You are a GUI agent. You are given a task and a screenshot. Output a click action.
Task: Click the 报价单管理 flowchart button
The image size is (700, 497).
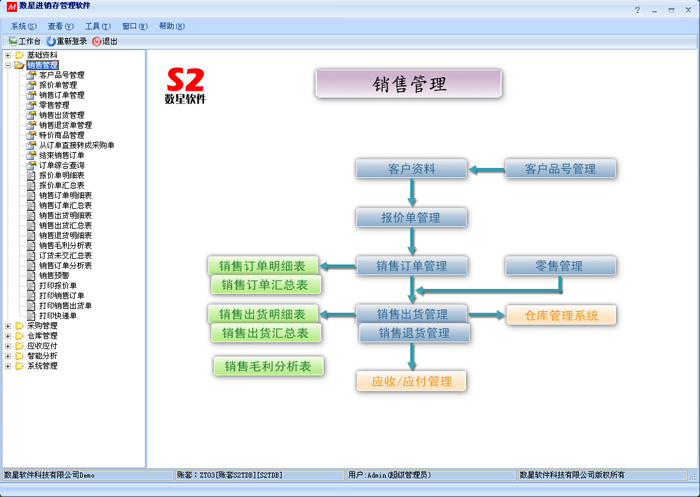pos(411,217)
